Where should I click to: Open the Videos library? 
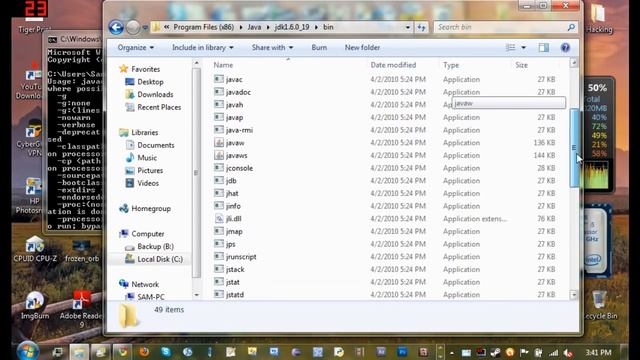click(x=148, y=183)
